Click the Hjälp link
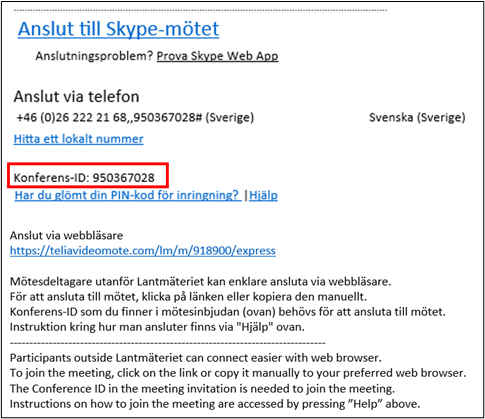 point(263,195)
